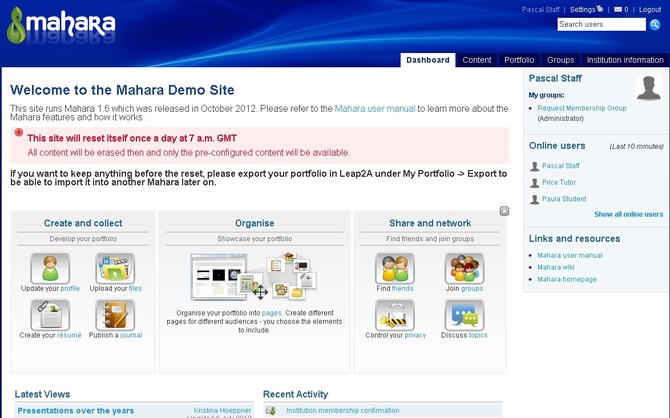This screenshot has width=670, height=418.
Task: Click the Mahara logo
Action: (x=61, y=26)
